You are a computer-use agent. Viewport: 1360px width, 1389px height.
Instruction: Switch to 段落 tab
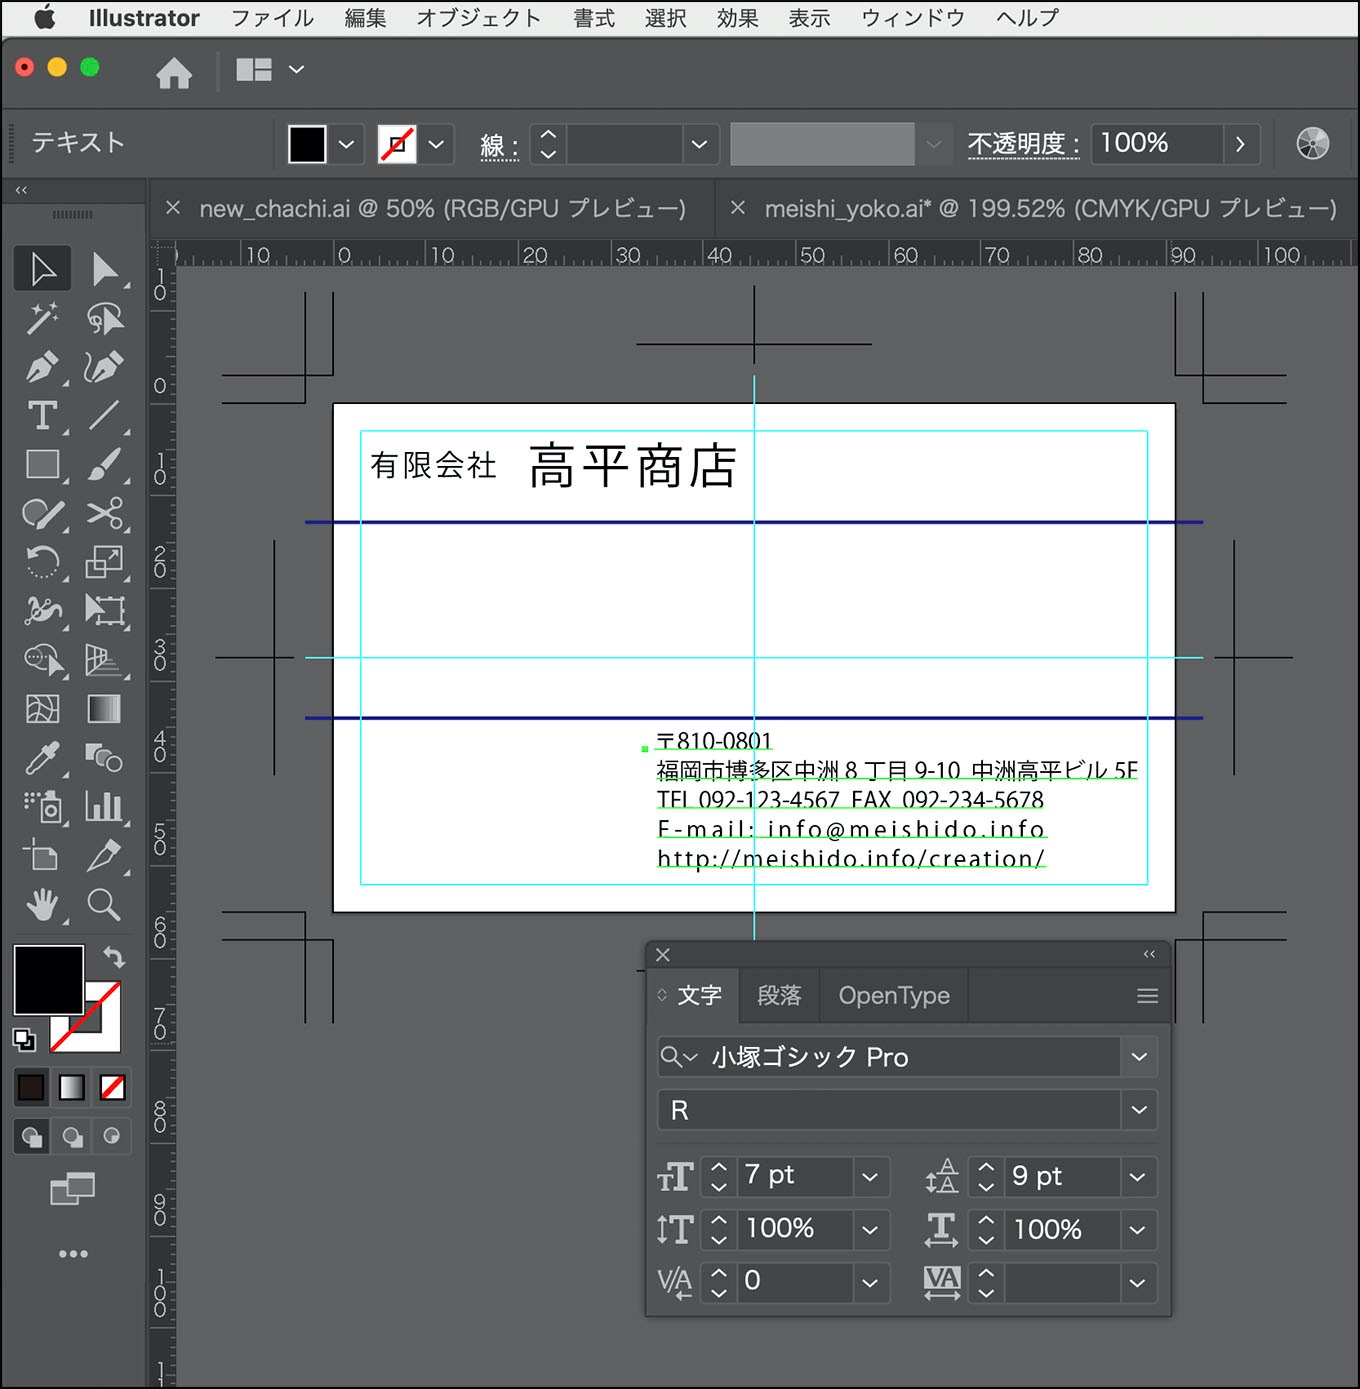point(779,995)
